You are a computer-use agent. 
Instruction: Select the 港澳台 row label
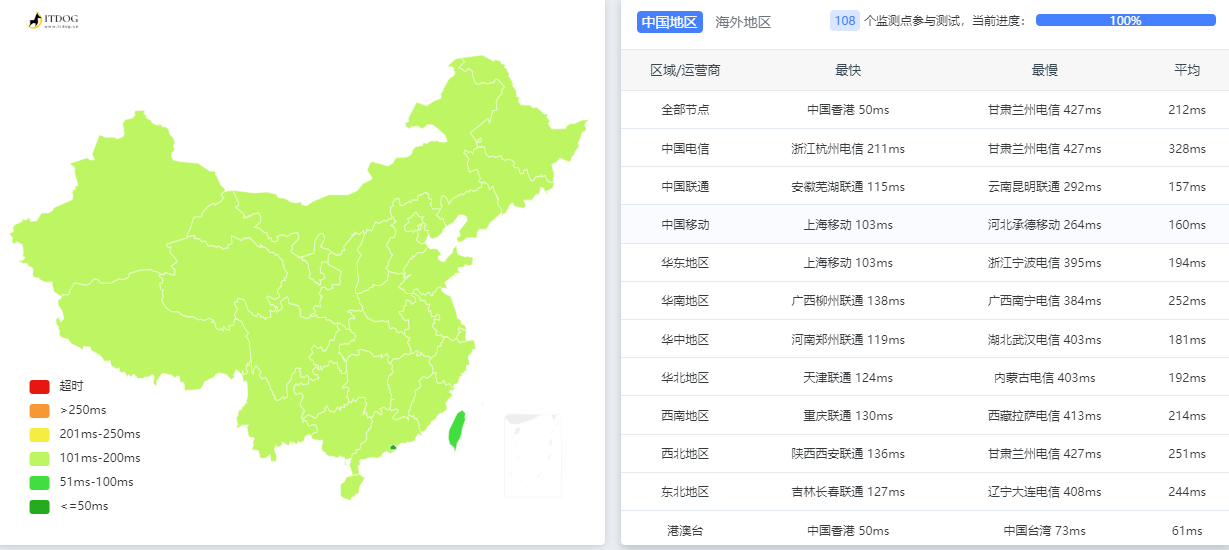point(685,530)
